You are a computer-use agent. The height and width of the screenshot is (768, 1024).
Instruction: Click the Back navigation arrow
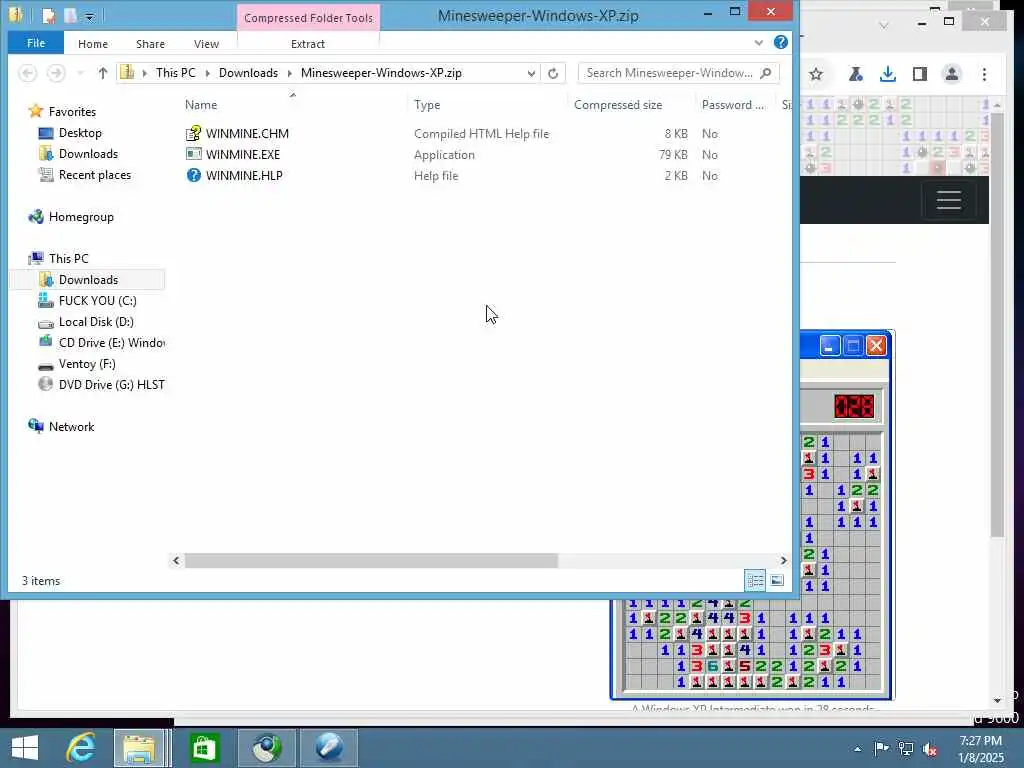(28, 72)
